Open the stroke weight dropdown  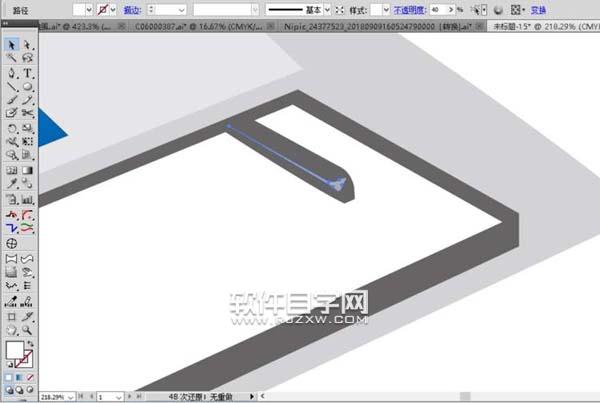click(182, 10)
